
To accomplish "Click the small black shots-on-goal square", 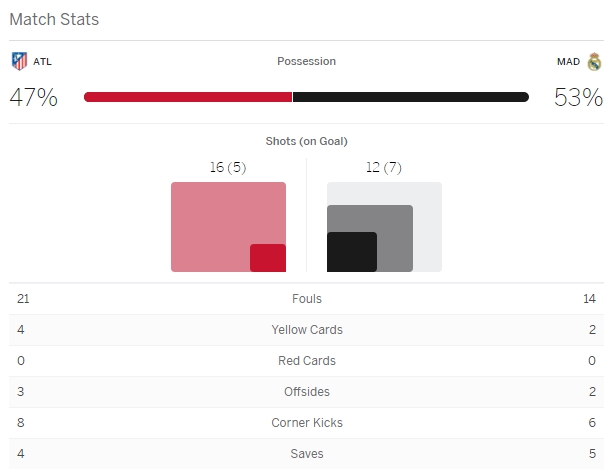I will coord(351,252).
